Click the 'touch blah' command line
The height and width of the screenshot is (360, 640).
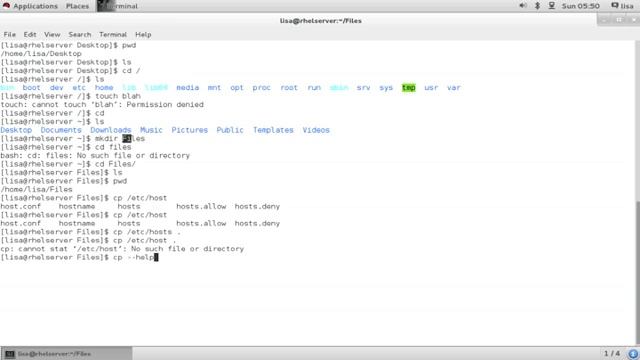71,96
